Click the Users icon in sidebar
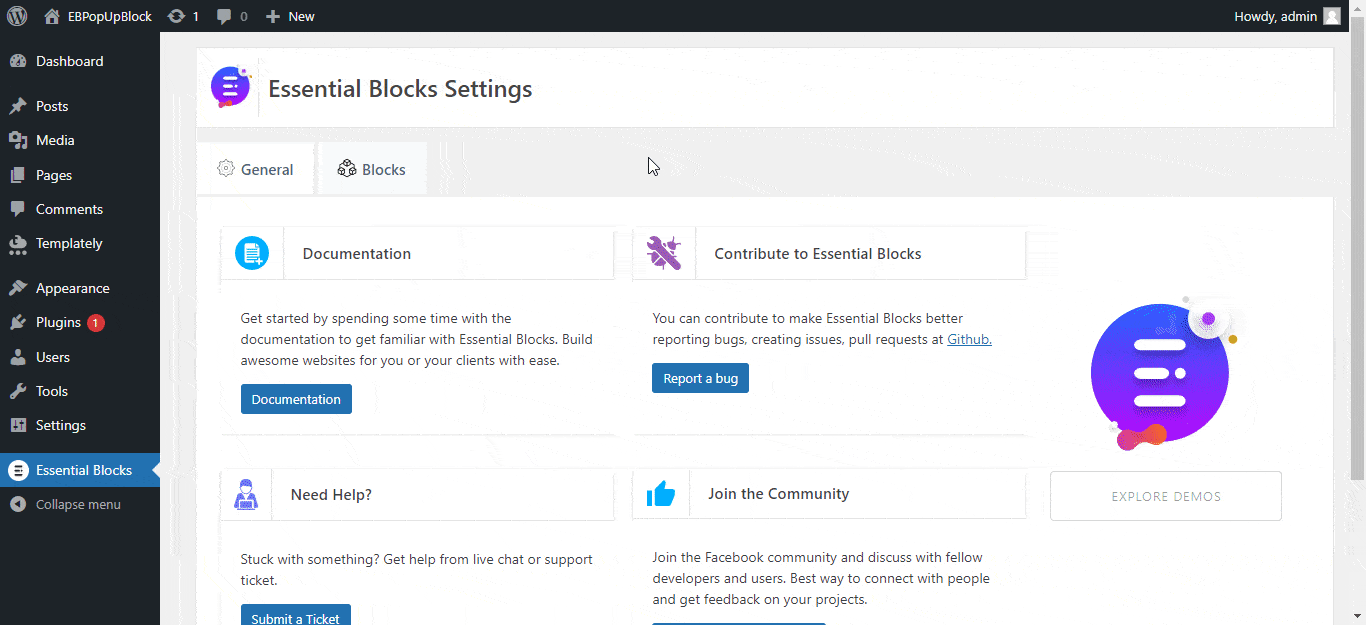This screenshot has width=1366, height=625. (18, 357)
